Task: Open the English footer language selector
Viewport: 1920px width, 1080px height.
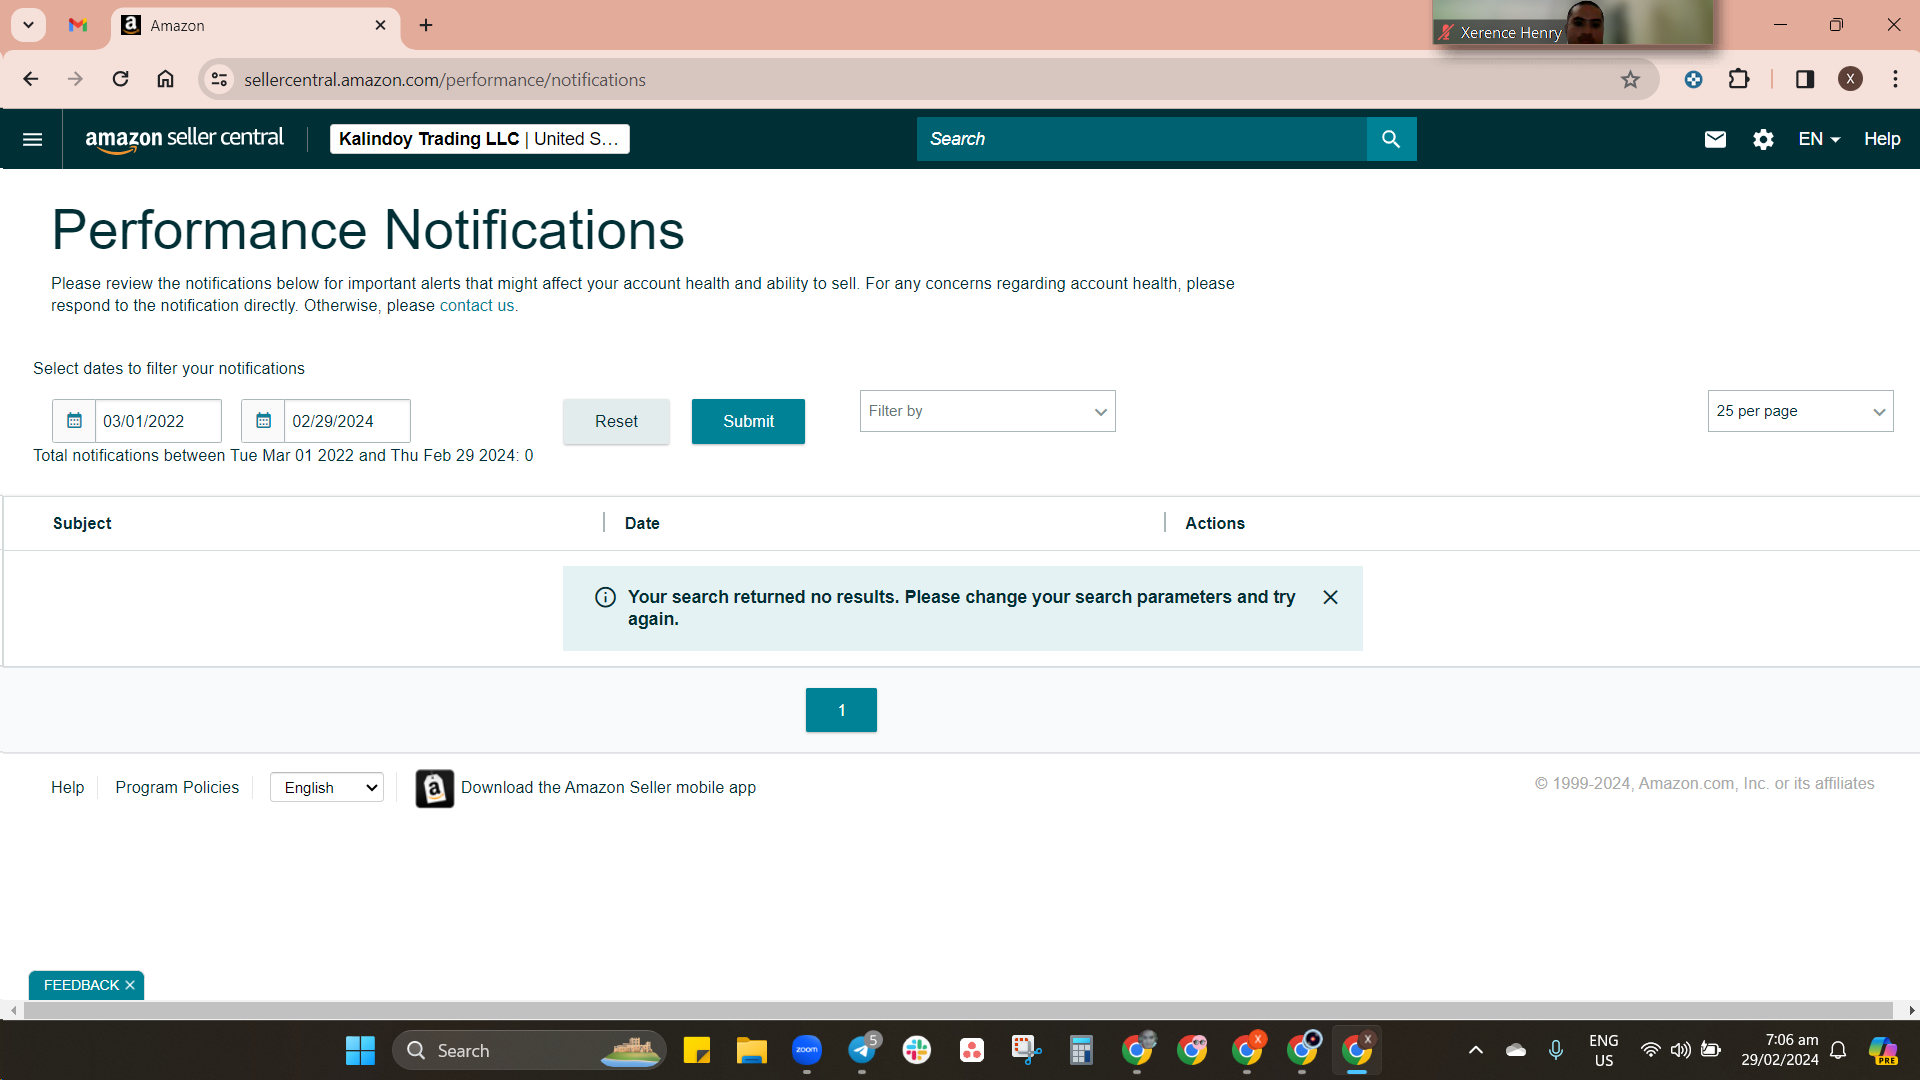Action: 327,788
